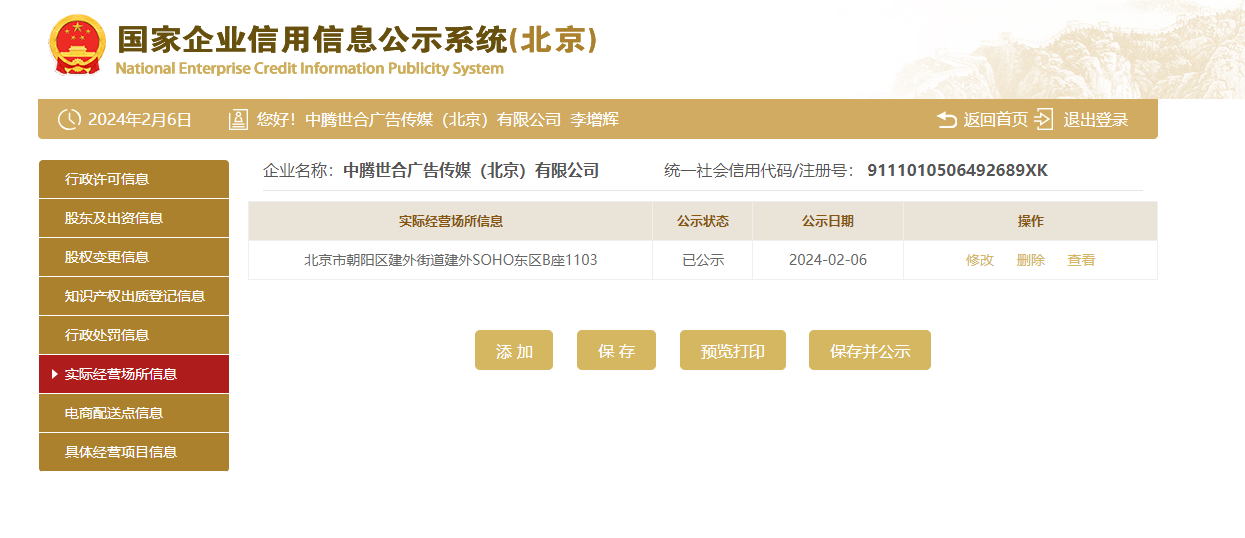This screenshot has width=1245, height=538.
Task: Click the 已公示 status cell
Action: click(x=703, y=260)
